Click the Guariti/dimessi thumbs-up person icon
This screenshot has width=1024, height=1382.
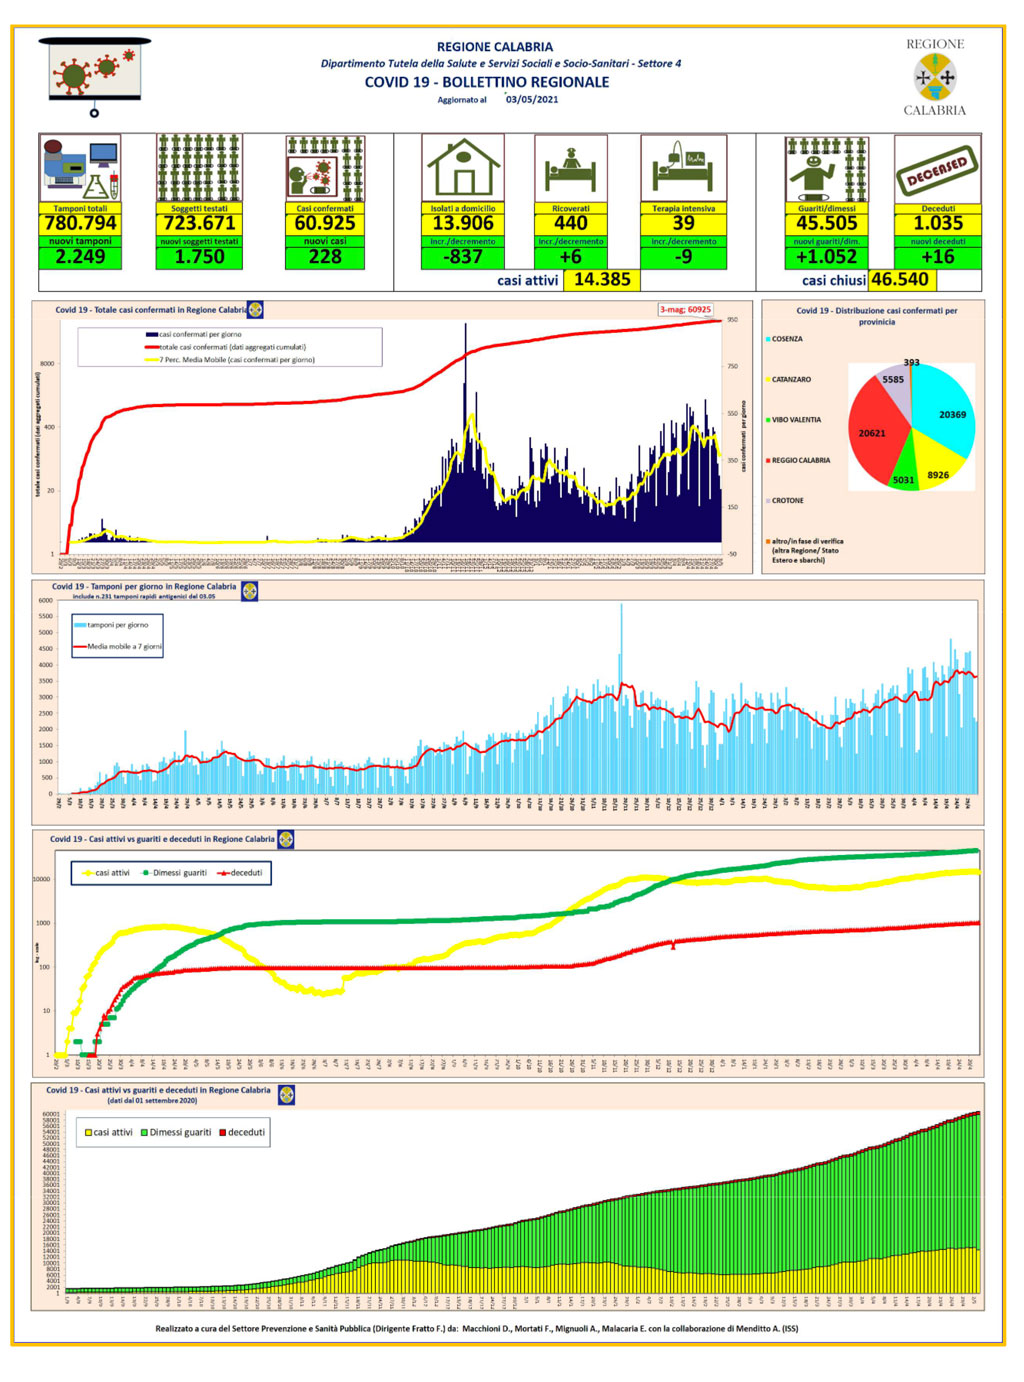(827, 169)
